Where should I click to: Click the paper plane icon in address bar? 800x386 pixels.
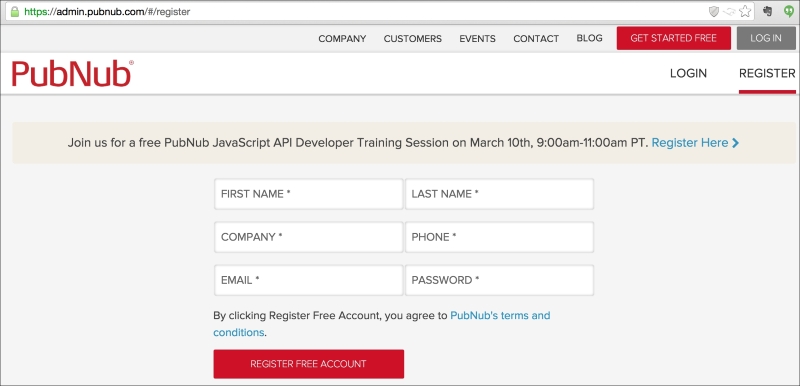729,12
